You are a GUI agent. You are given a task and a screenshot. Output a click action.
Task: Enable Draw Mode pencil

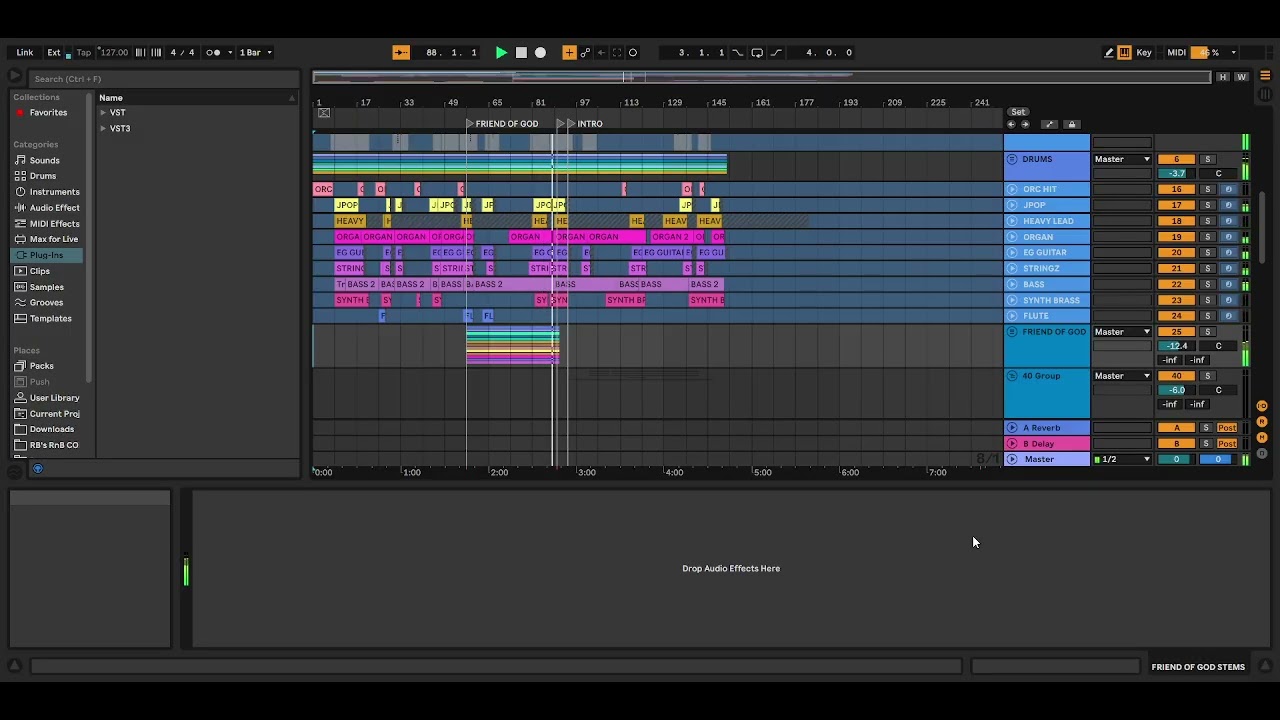[1108, 52]
